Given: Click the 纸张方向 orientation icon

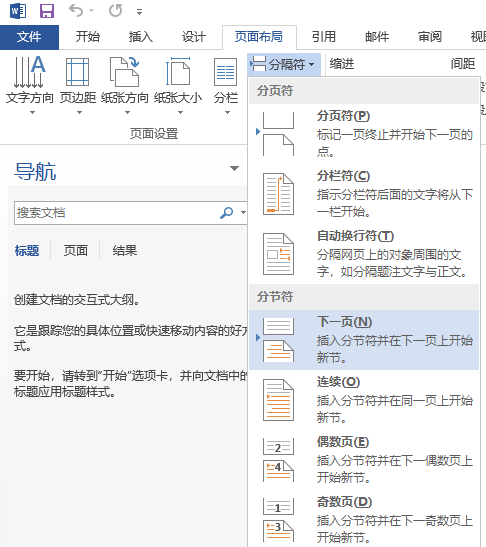Looking at the screenshot, I should coord(125,72).
